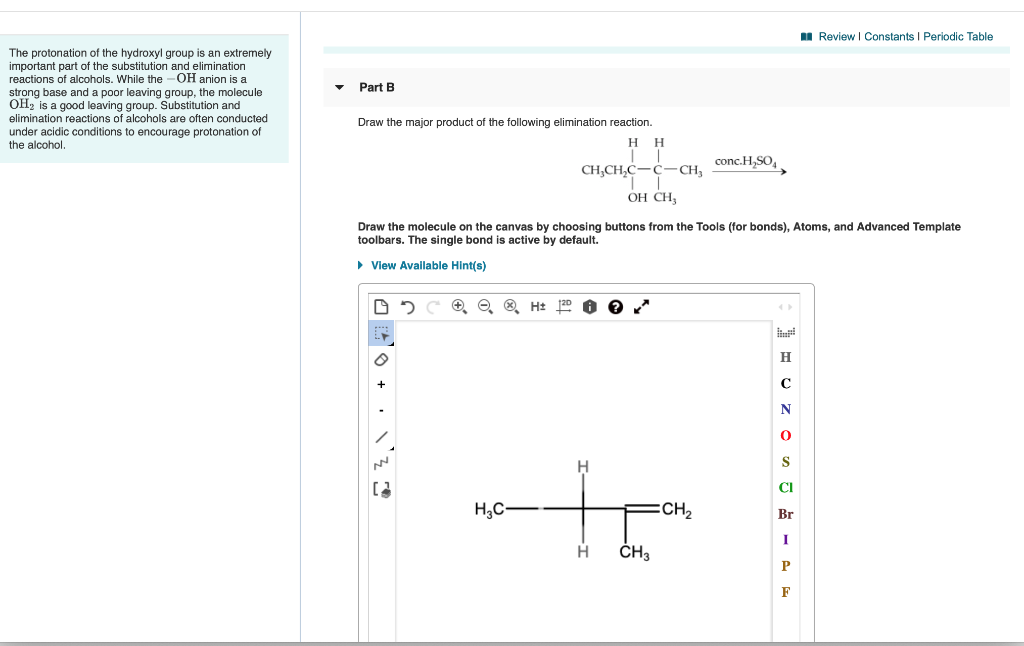Click the right navigation chevron above atom list
This screenshot has height=646, width=1024.
pos(788,308)
